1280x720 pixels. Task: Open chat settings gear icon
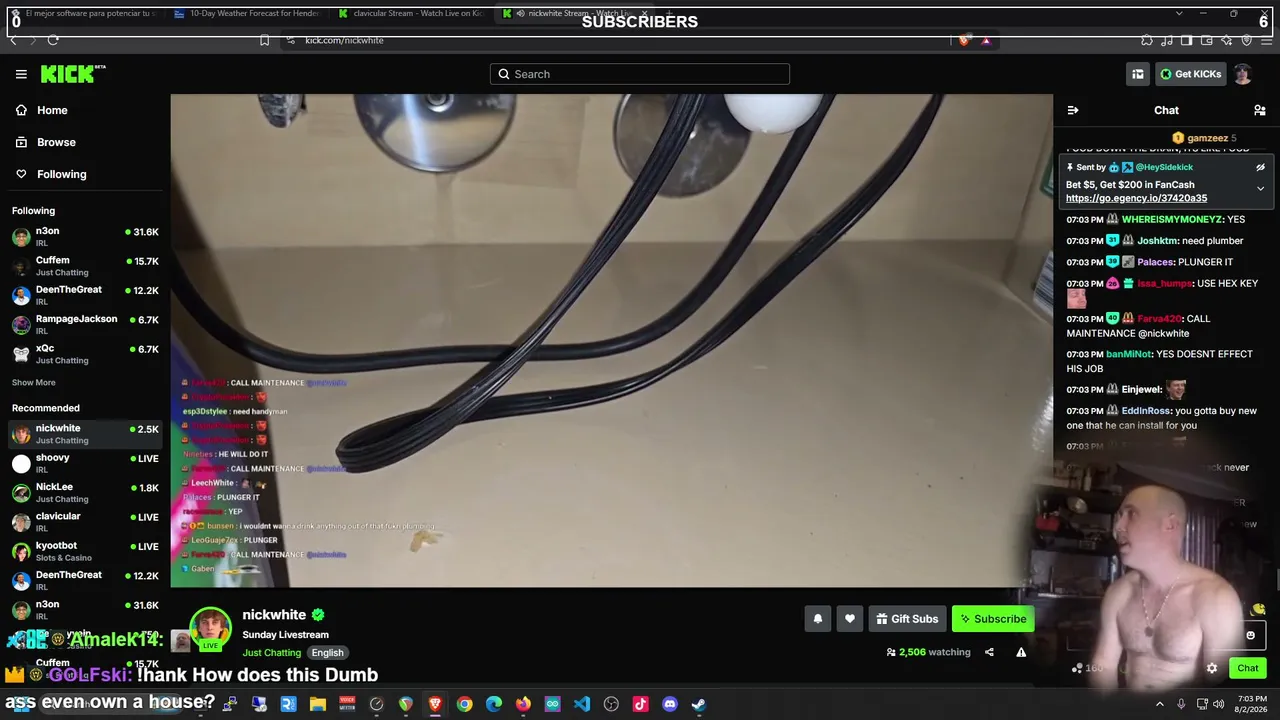[1212, 668]
